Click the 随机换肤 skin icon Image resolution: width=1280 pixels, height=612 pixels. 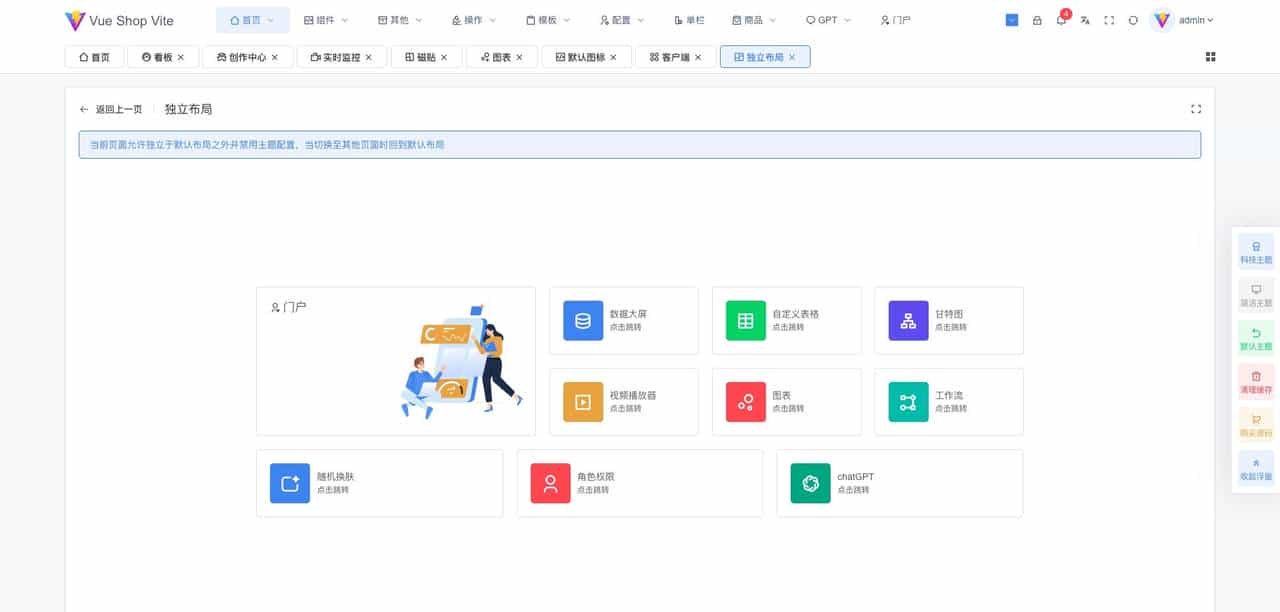[288, 483]
